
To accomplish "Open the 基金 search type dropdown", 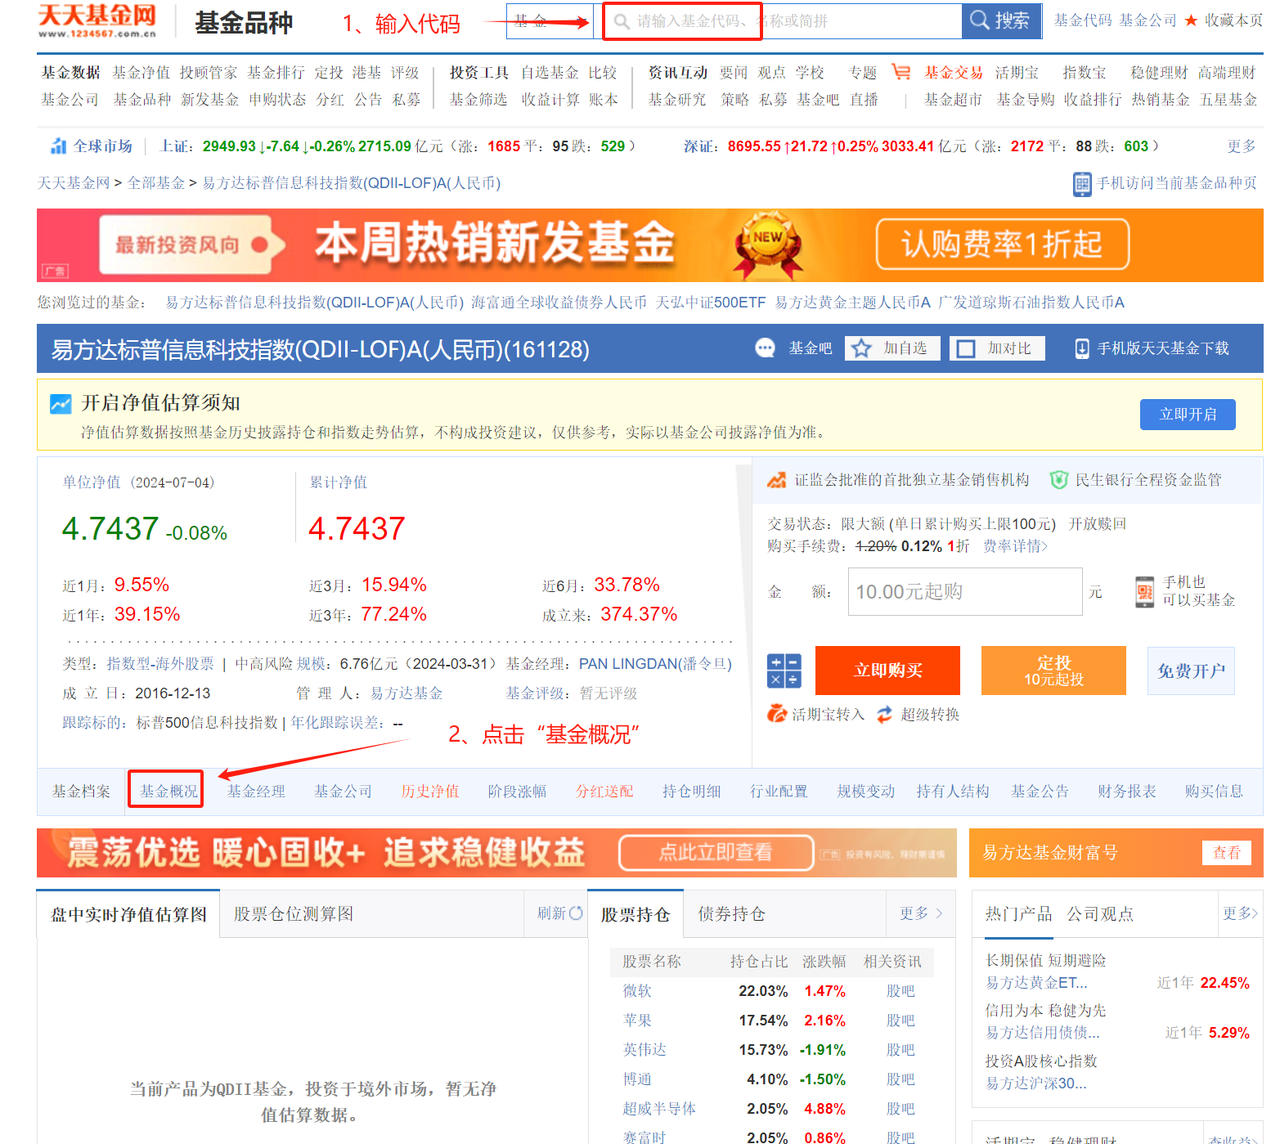I will (x=549, y=21).
